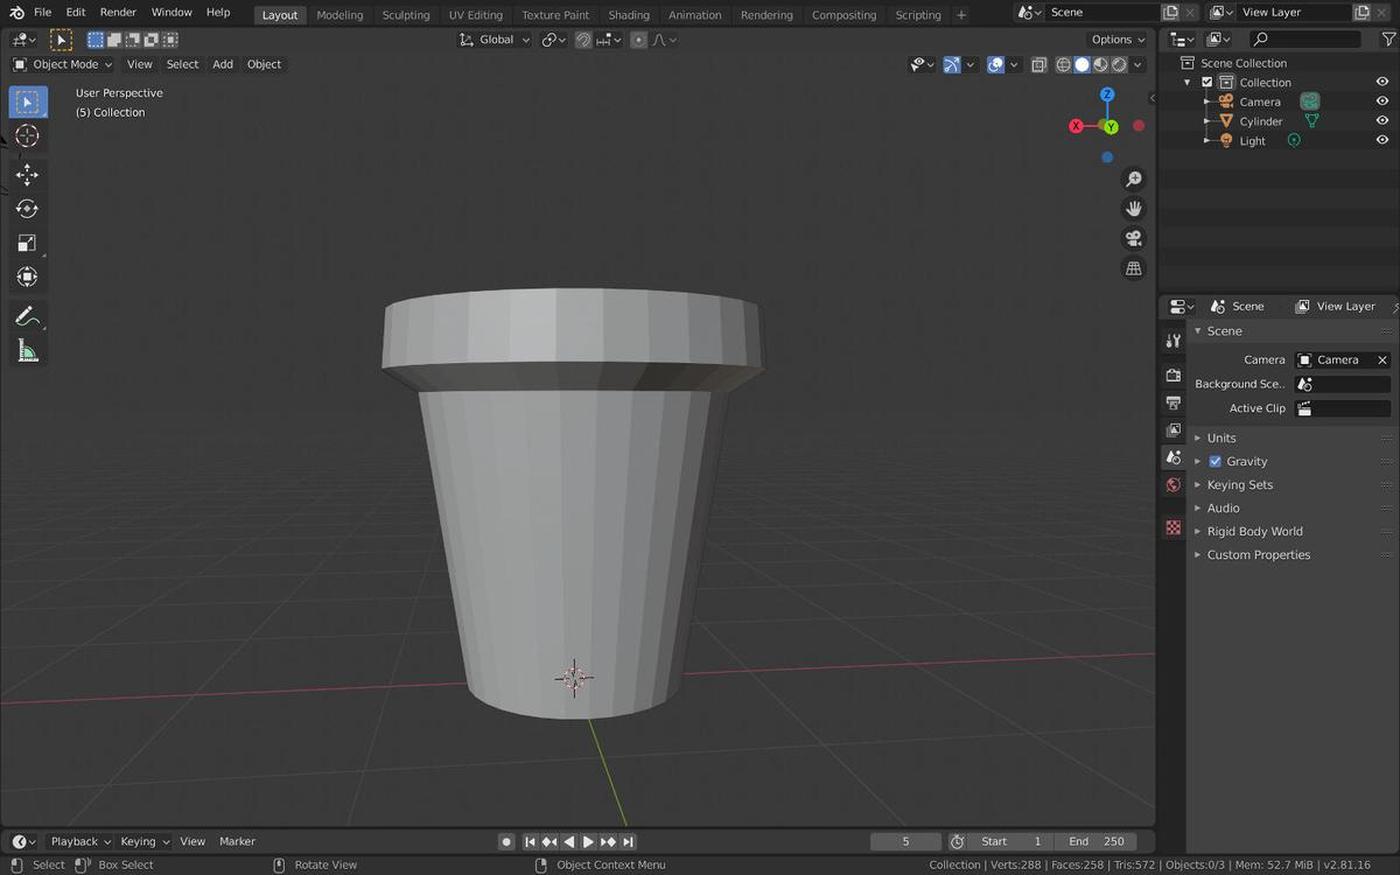Add a new workspace with plus button
The image size is (1400, 875).
pos(961,15)
